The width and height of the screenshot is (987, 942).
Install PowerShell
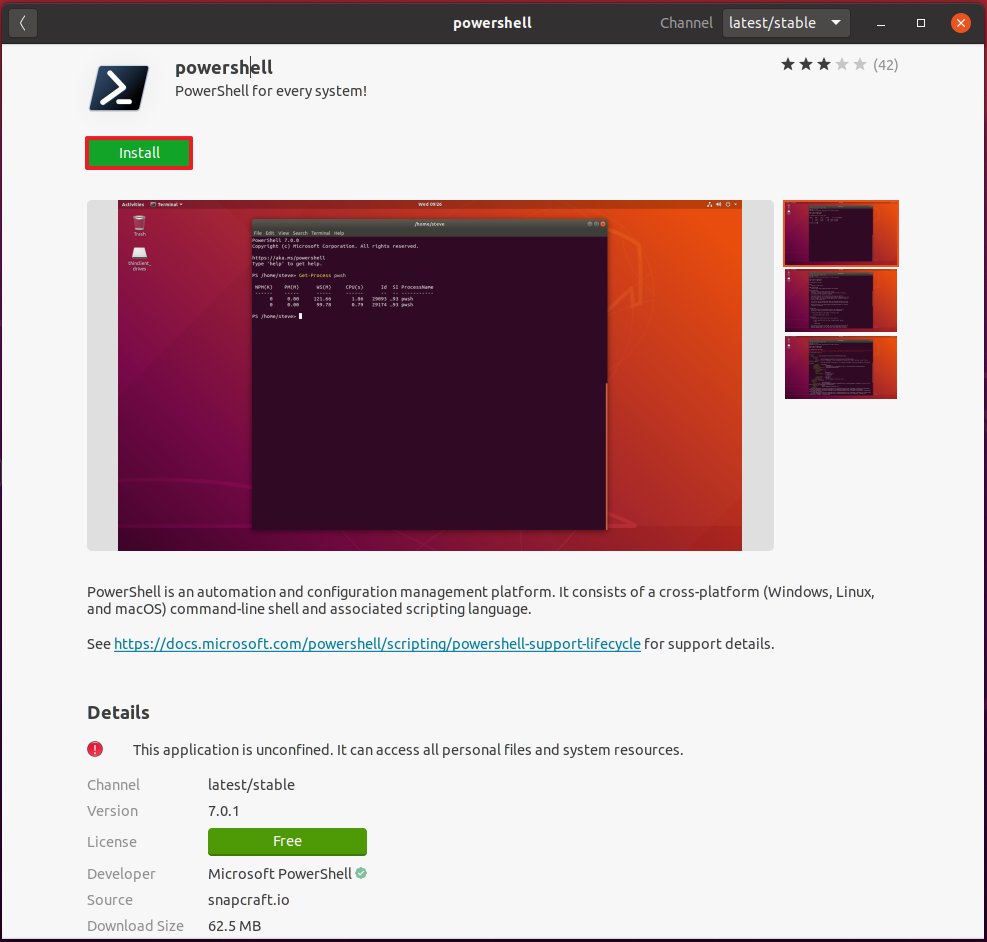click(x=138, y=152)
